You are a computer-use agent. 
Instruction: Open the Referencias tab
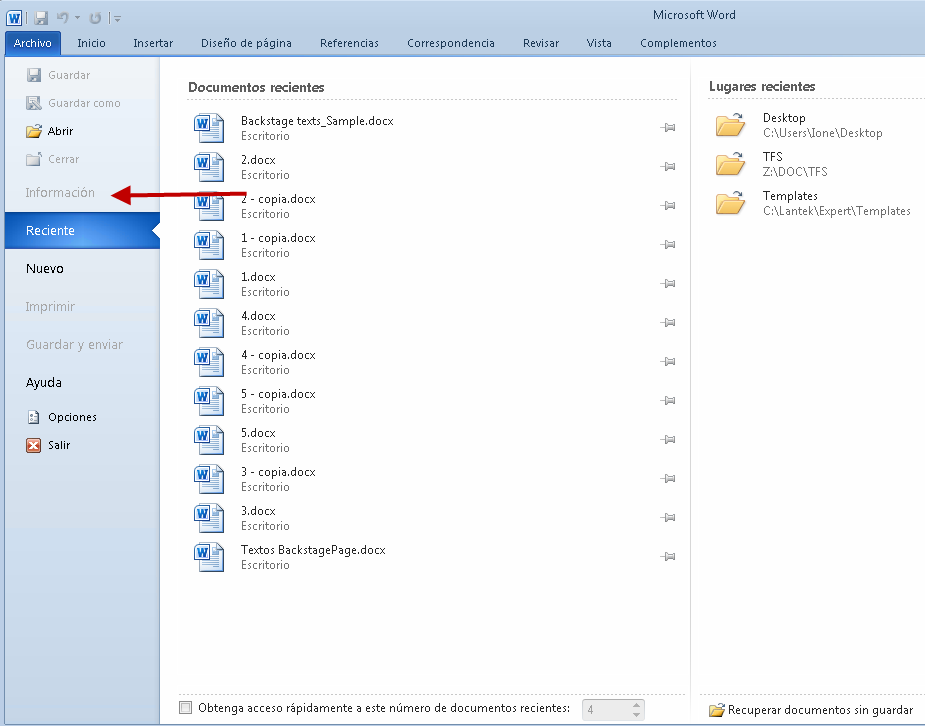tap(349, 43)
